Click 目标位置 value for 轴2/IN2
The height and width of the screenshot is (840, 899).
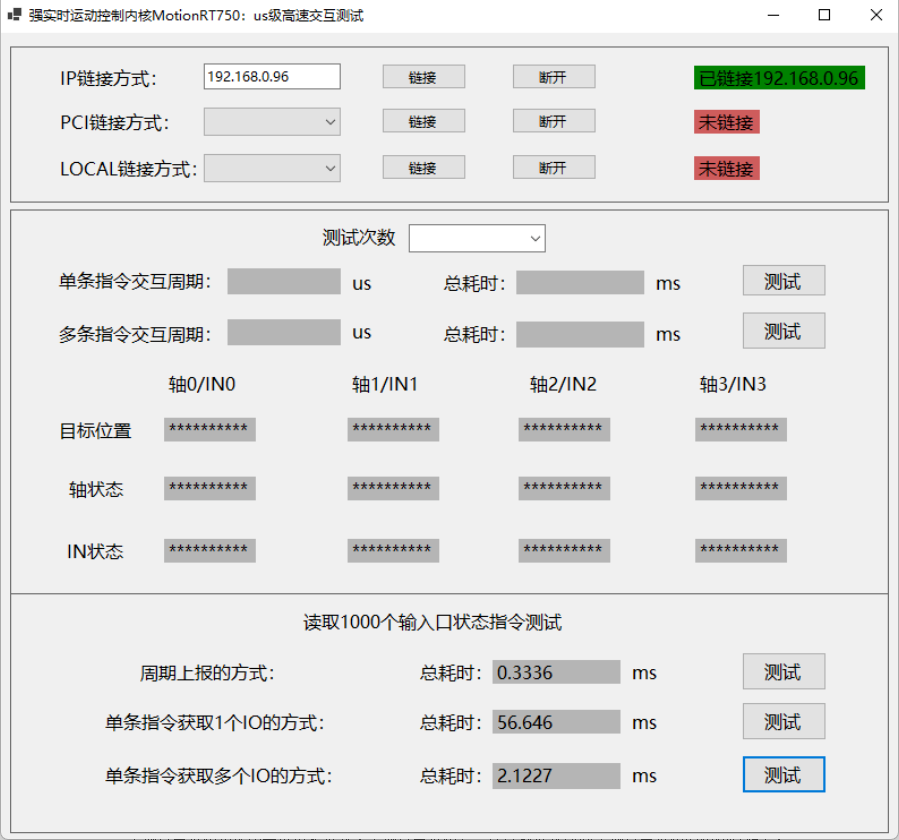(x=564, y=429)
